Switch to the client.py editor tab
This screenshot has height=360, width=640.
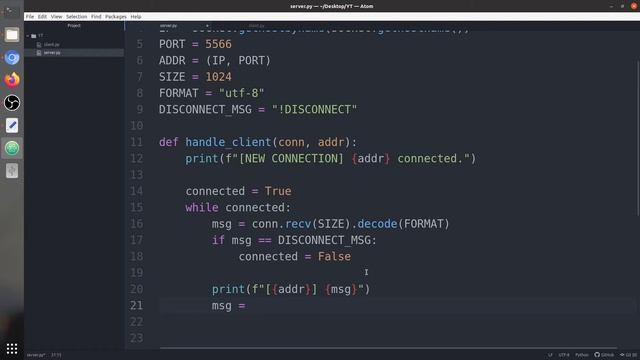(256, 26)
